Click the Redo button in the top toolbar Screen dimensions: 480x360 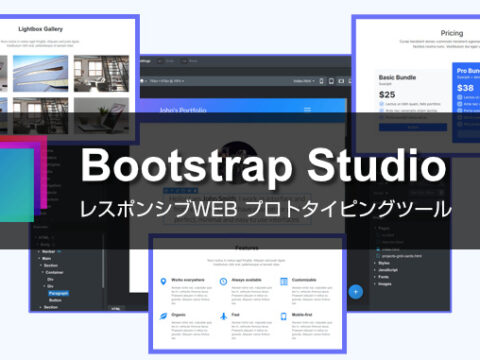(x=190, y=61)
